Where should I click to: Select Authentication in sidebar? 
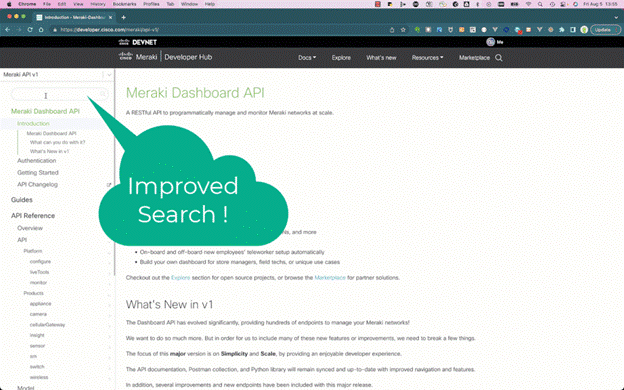37,161
